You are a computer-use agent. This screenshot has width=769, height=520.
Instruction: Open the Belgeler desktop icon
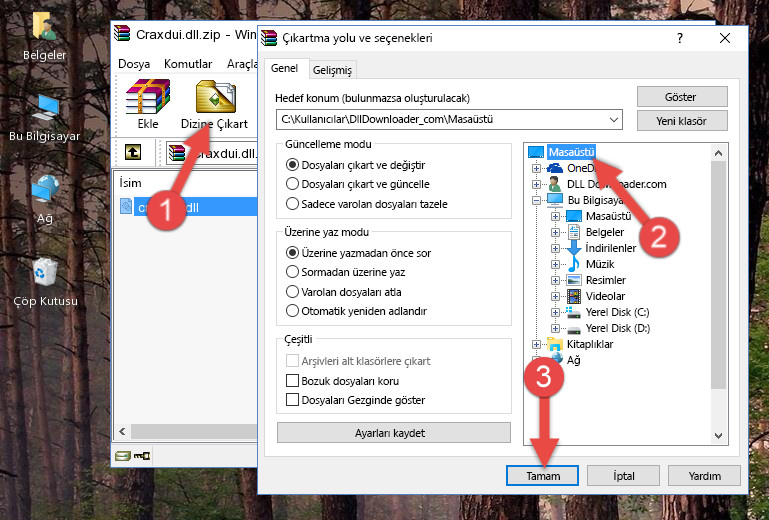tap(44, 36)
